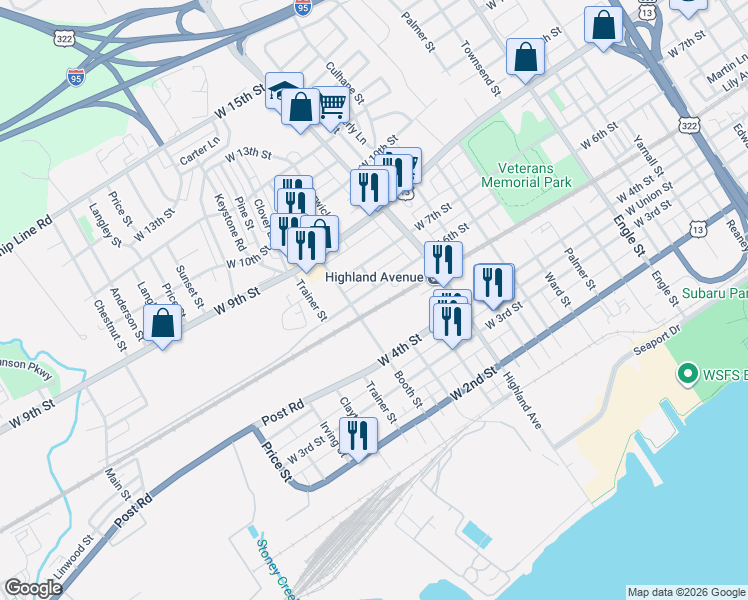
Task: Click the W 4th St road label
Action: tap(400, 350)
